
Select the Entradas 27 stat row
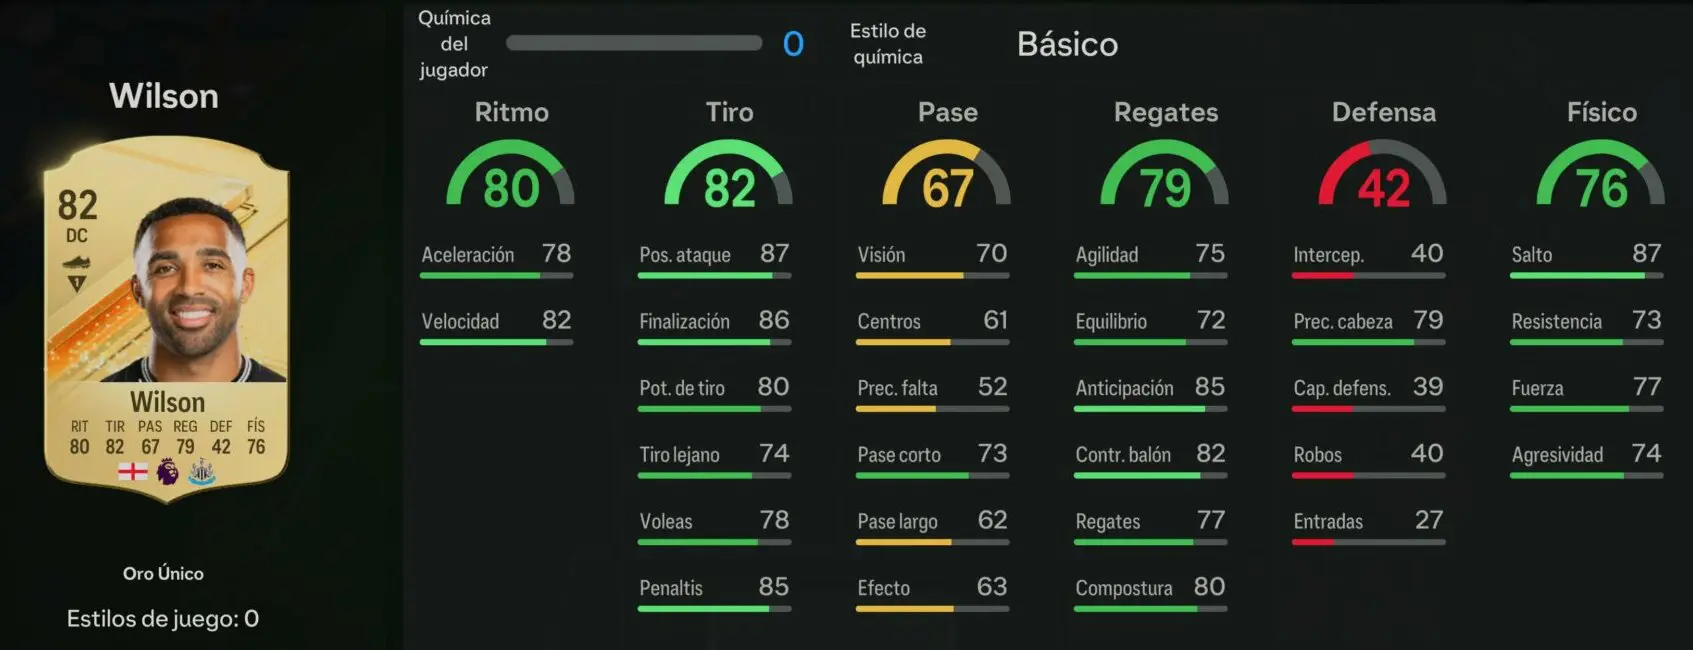point(1369,528)
